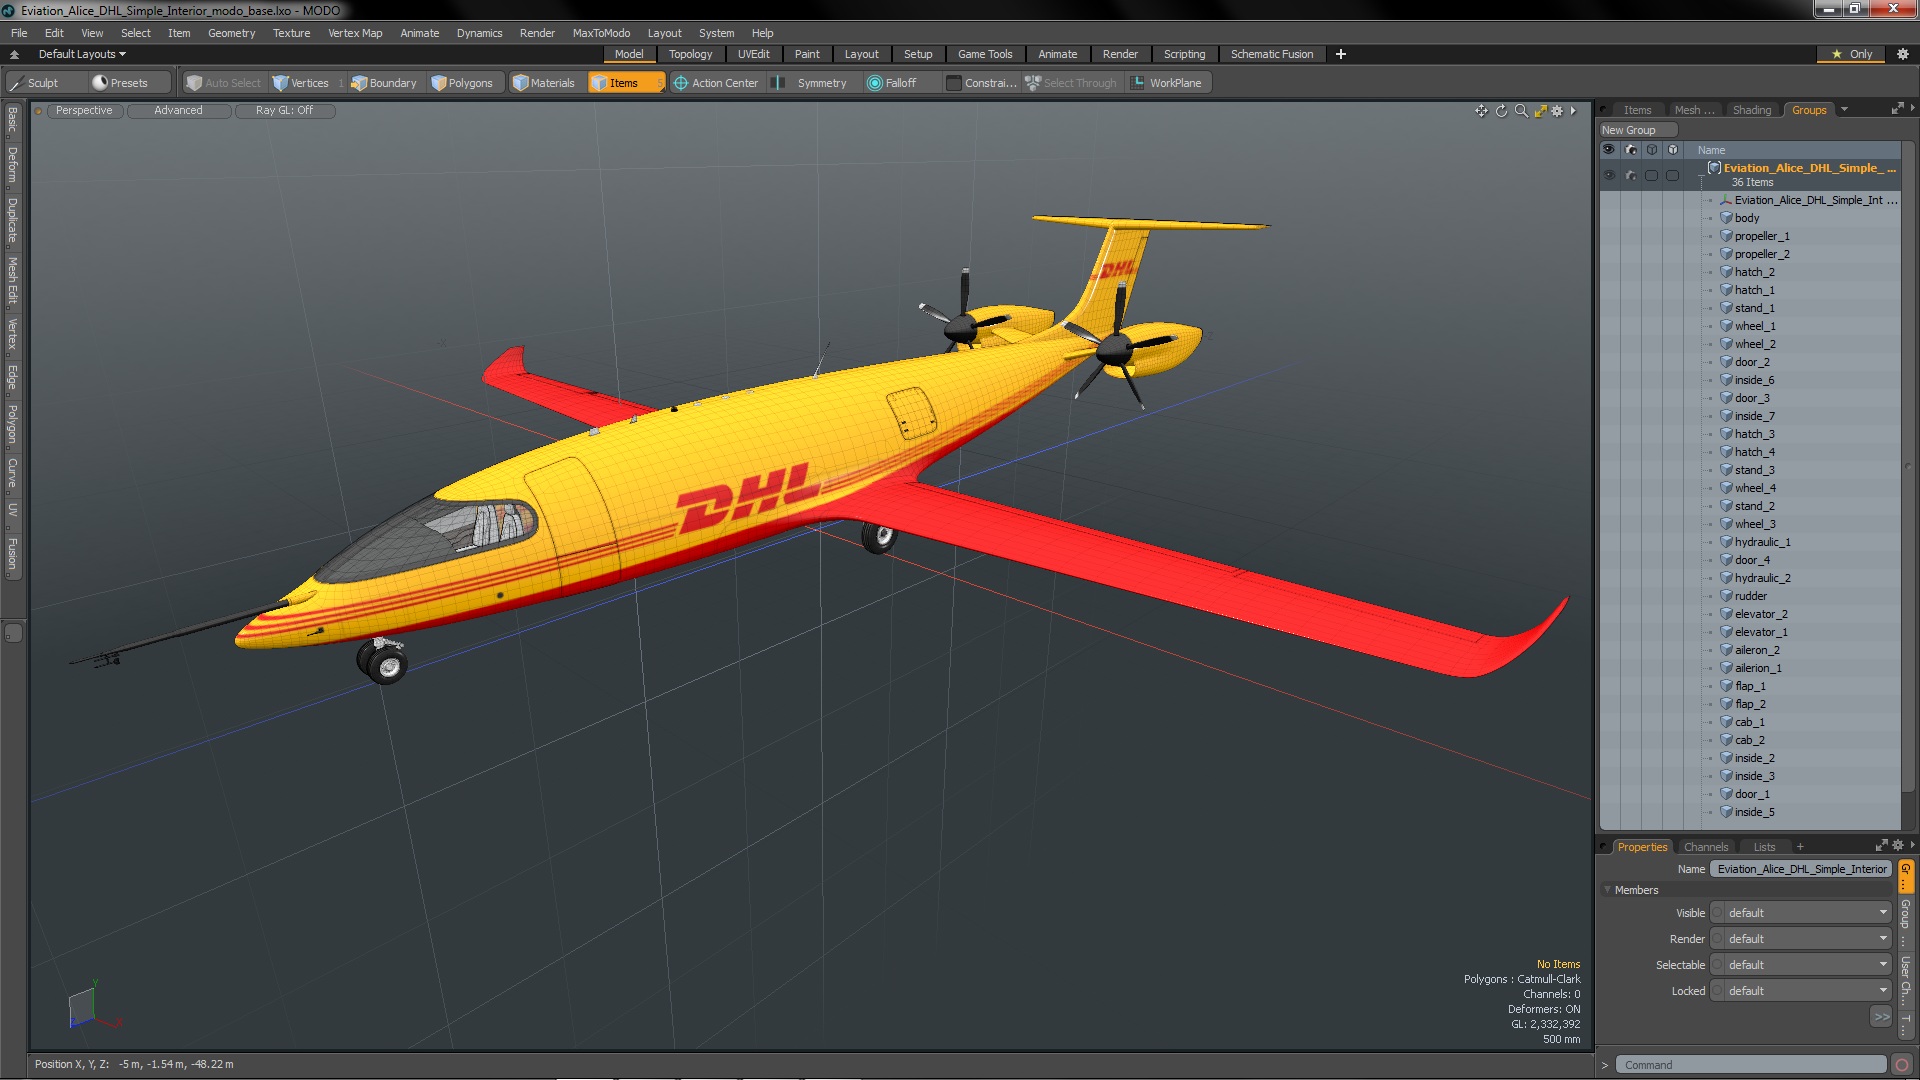
Task: Add a new layout tab with plus icon
Action: point(1341,54)
